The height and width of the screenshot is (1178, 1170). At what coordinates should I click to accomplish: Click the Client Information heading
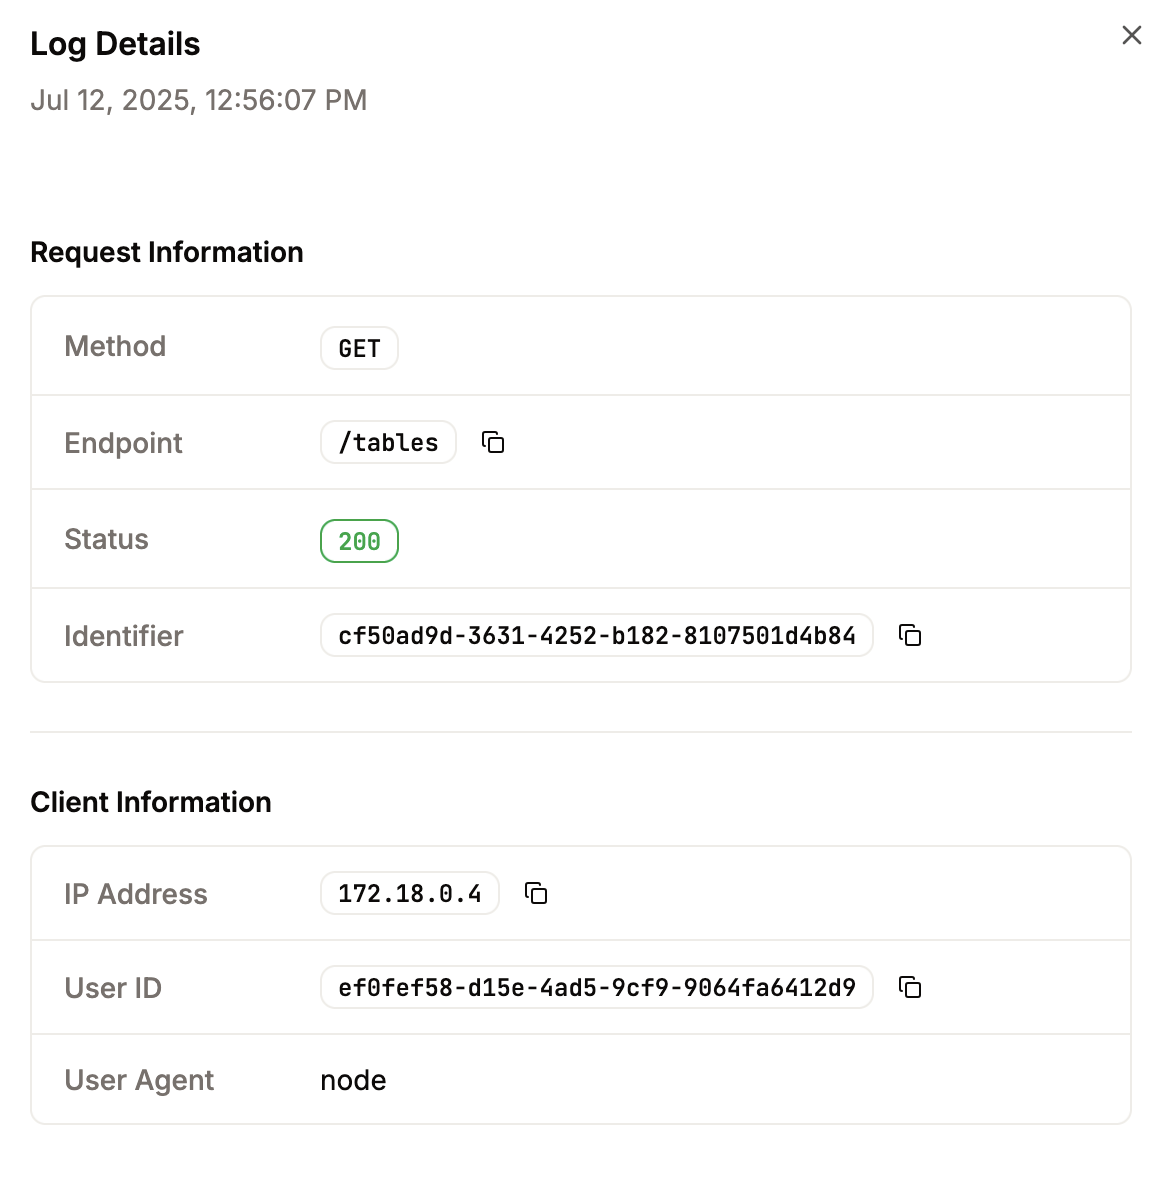click(x=150, y=802)
